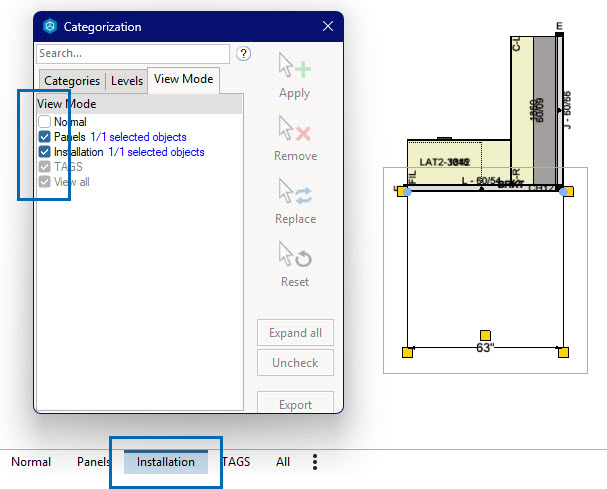Image resolution: width=607 pixels, height=489 pixels.
Task: Select the Installation bottom tab
Action: click(166, 462)
